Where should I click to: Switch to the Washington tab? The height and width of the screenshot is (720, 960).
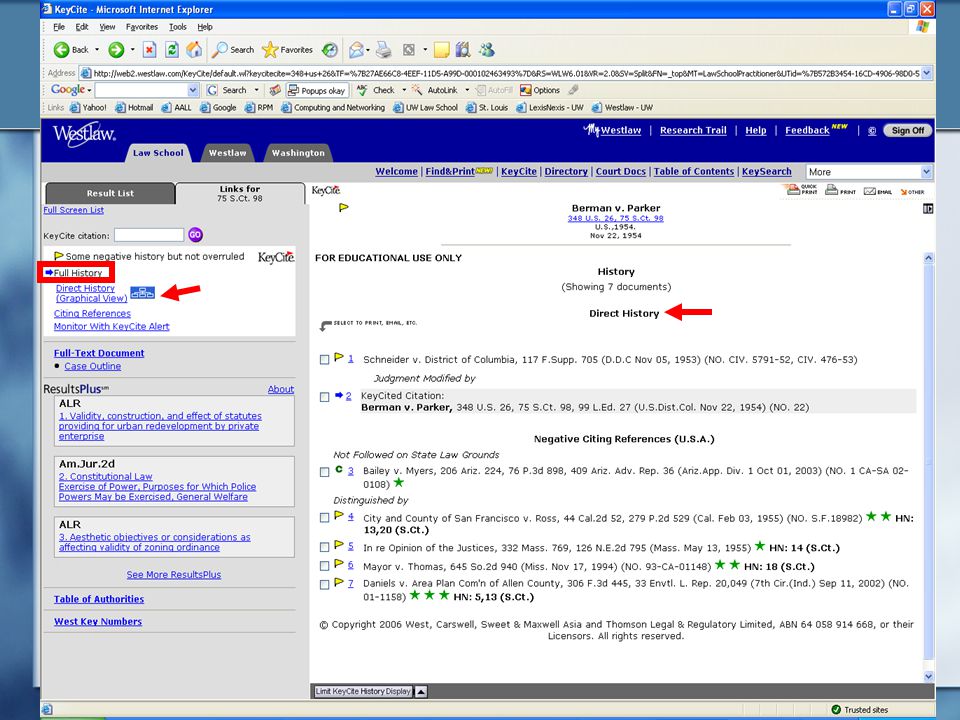(298, 153)
